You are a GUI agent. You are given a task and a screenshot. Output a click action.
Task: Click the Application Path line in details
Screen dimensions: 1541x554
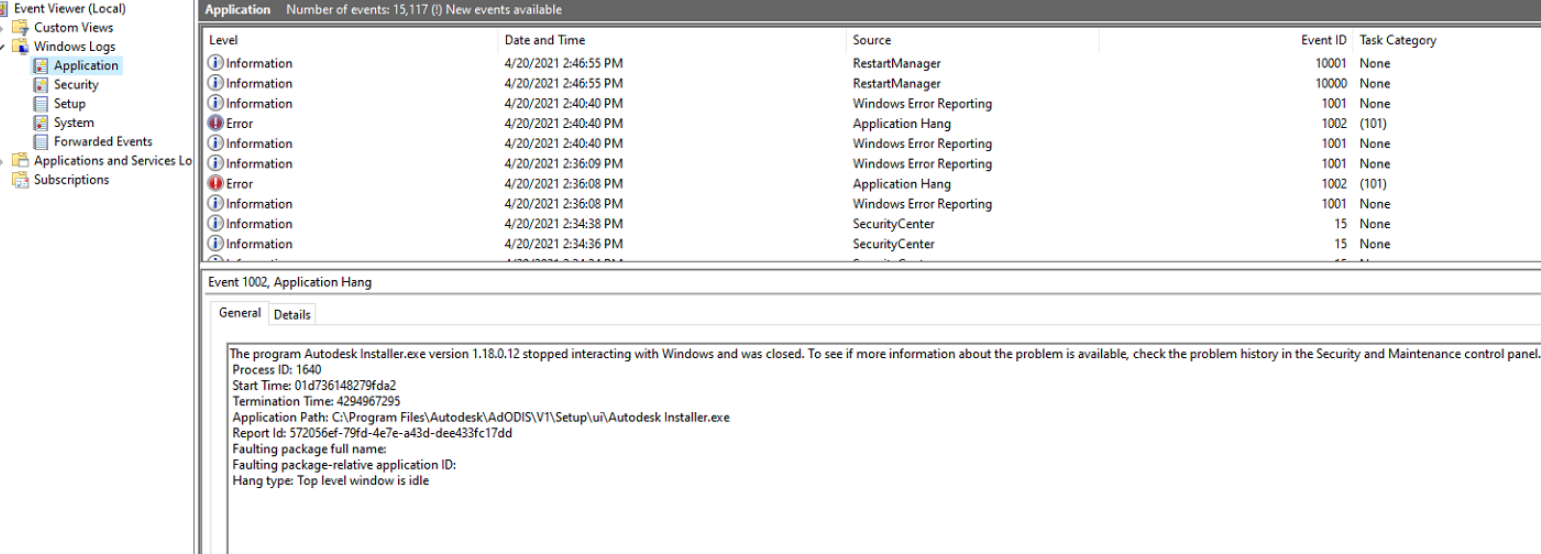coord(481,418)
